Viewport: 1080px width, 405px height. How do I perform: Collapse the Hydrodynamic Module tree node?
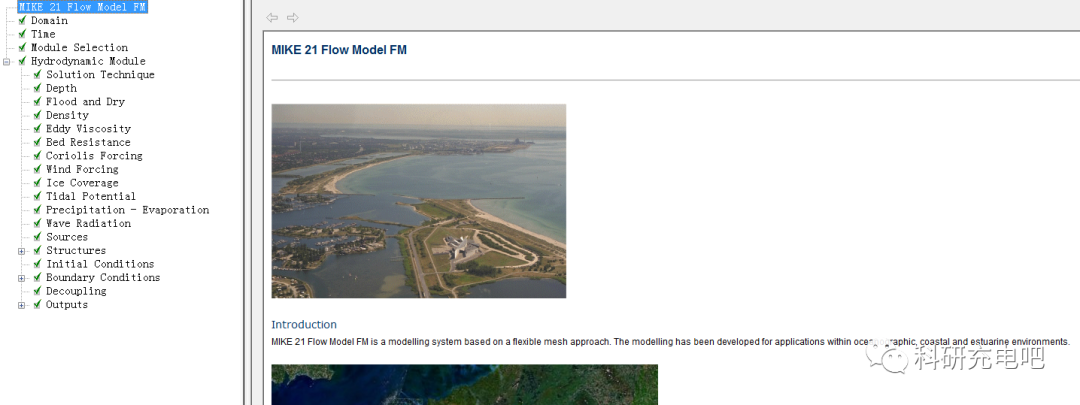pyautogui.click(x=6, y=61)
